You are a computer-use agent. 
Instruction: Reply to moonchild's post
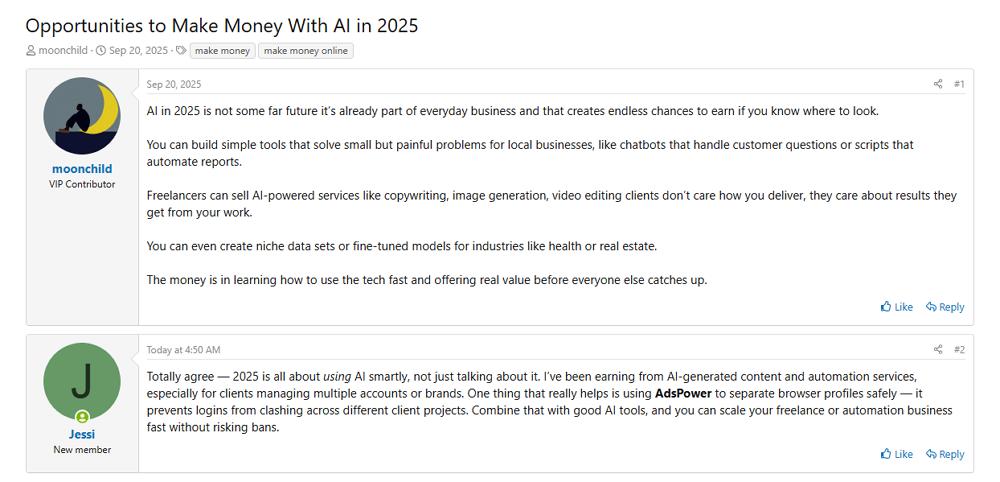click(945, 307)
